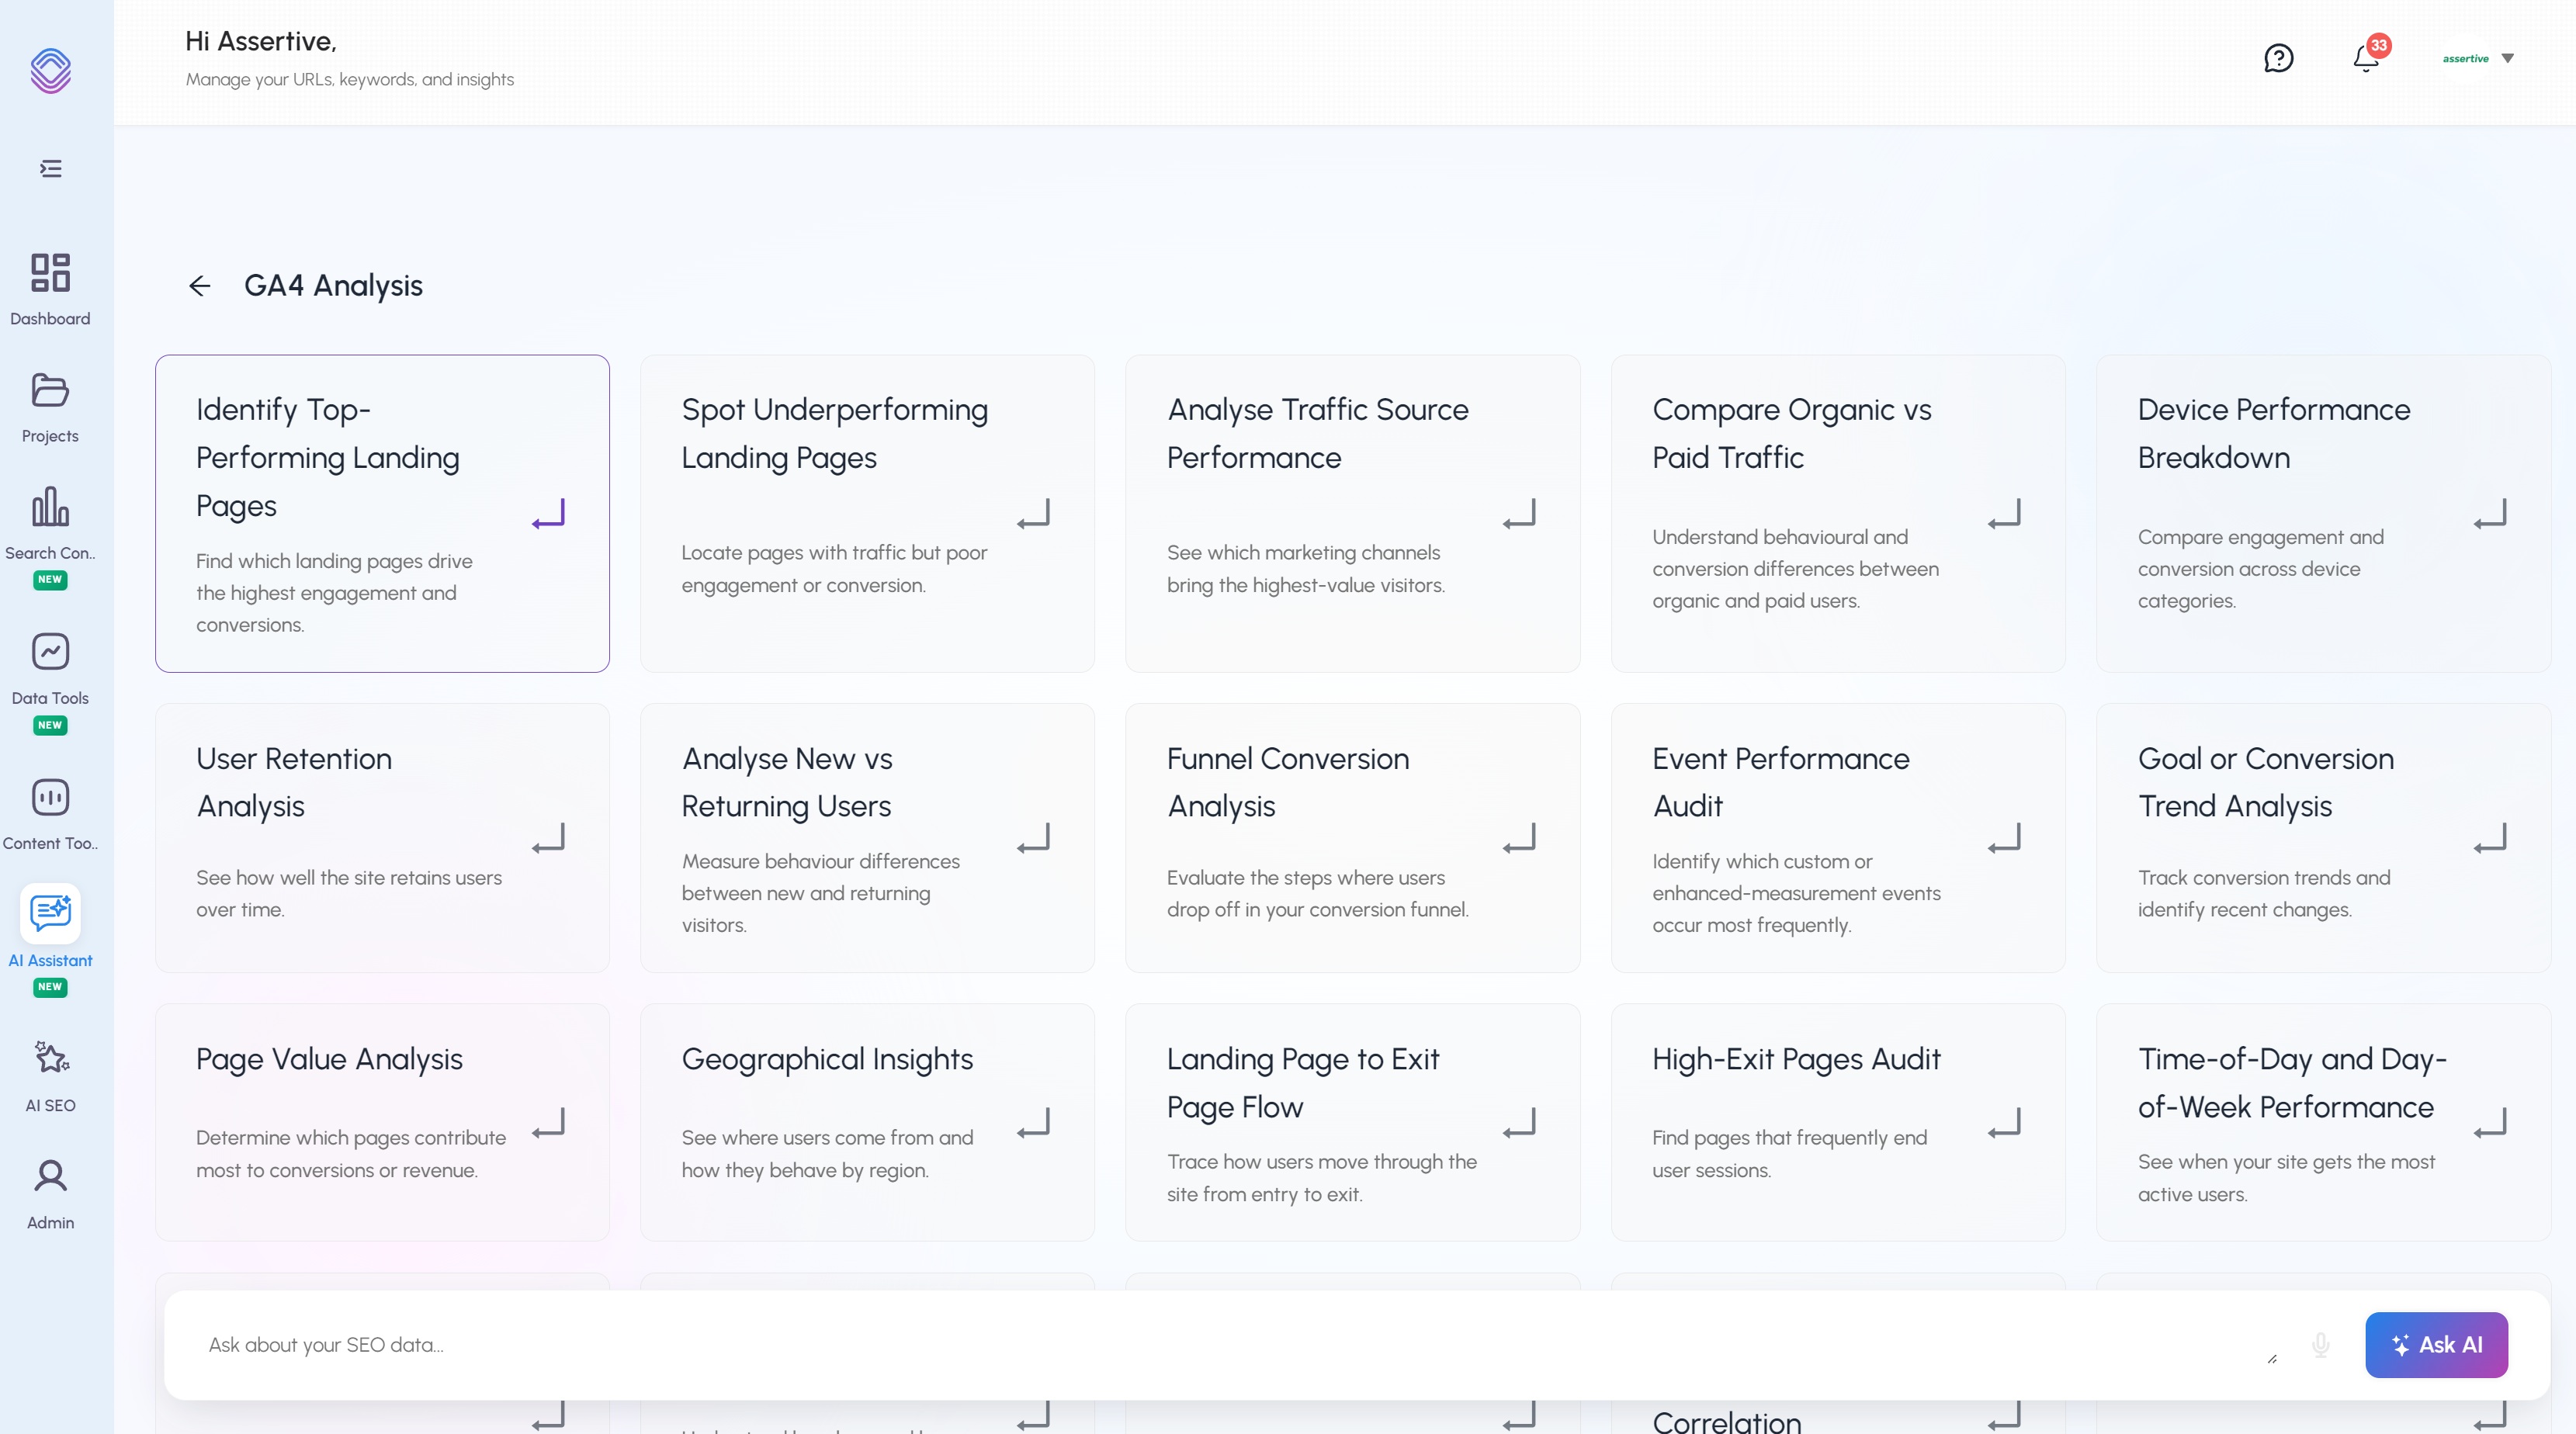The width and height of the screenshot is (2576, 1434).
Task: Select the AI Assistant chat icon
Action: point(50,913)
